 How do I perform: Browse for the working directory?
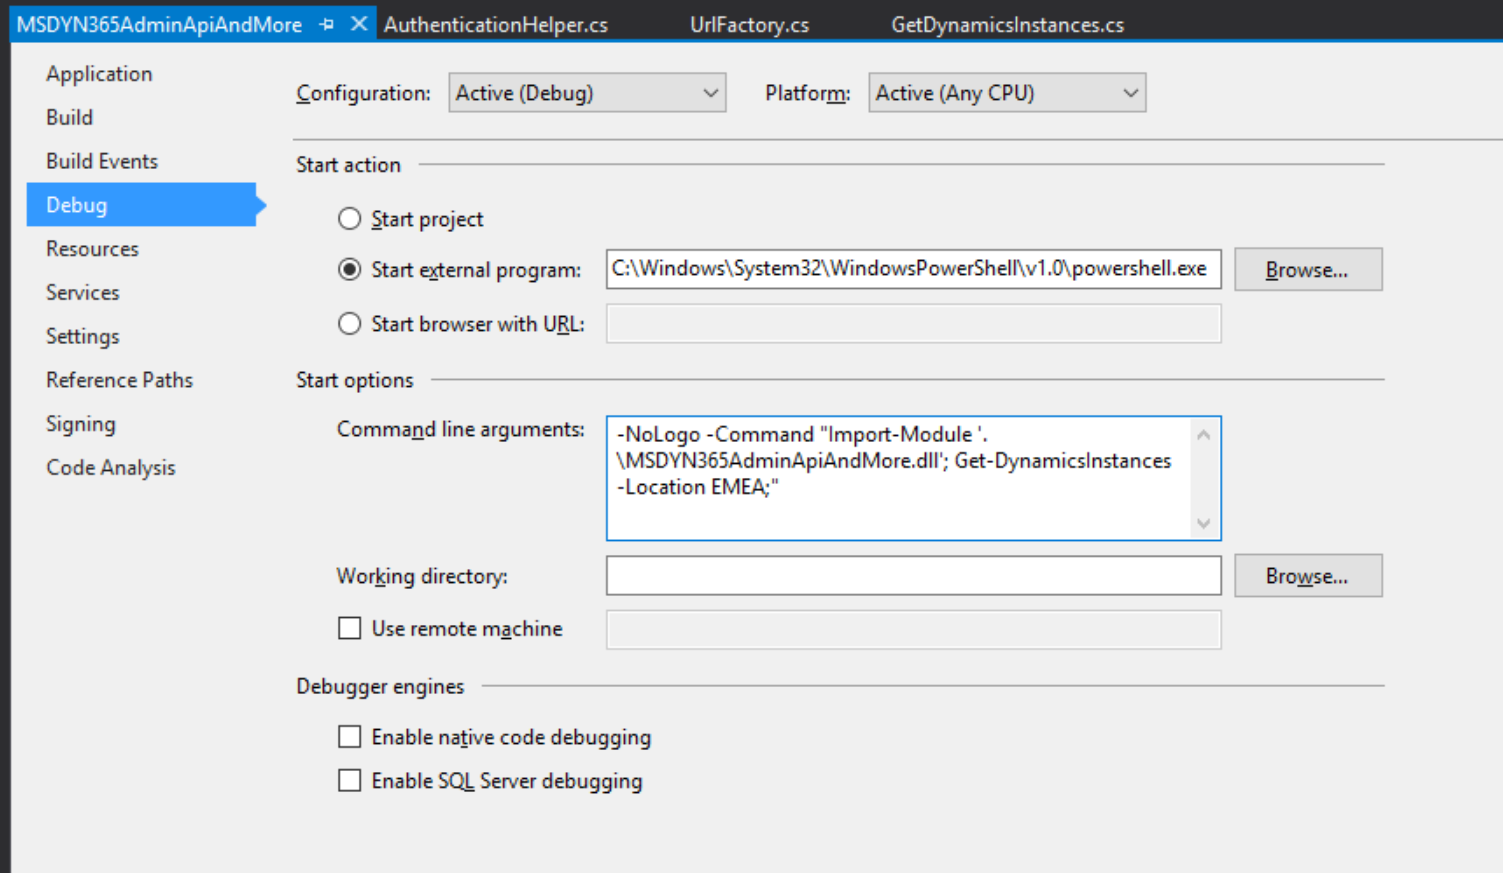coord(1307,576)
